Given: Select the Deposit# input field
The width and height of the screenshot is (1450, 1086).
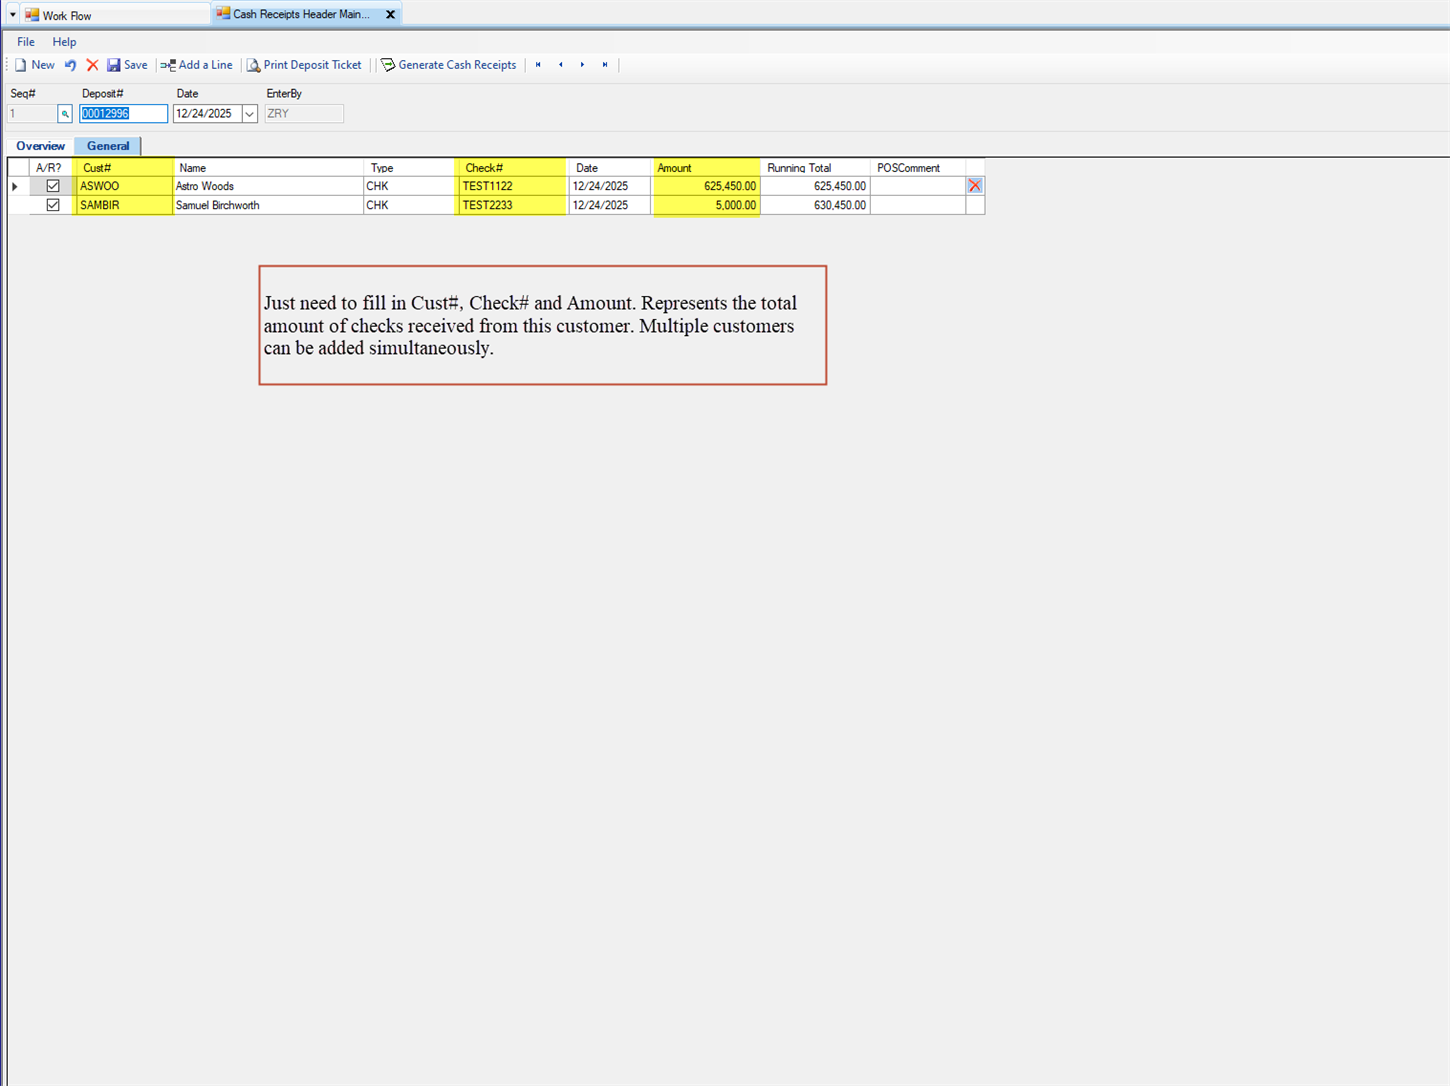Looking at the screenshot, I should pos(122,113).
